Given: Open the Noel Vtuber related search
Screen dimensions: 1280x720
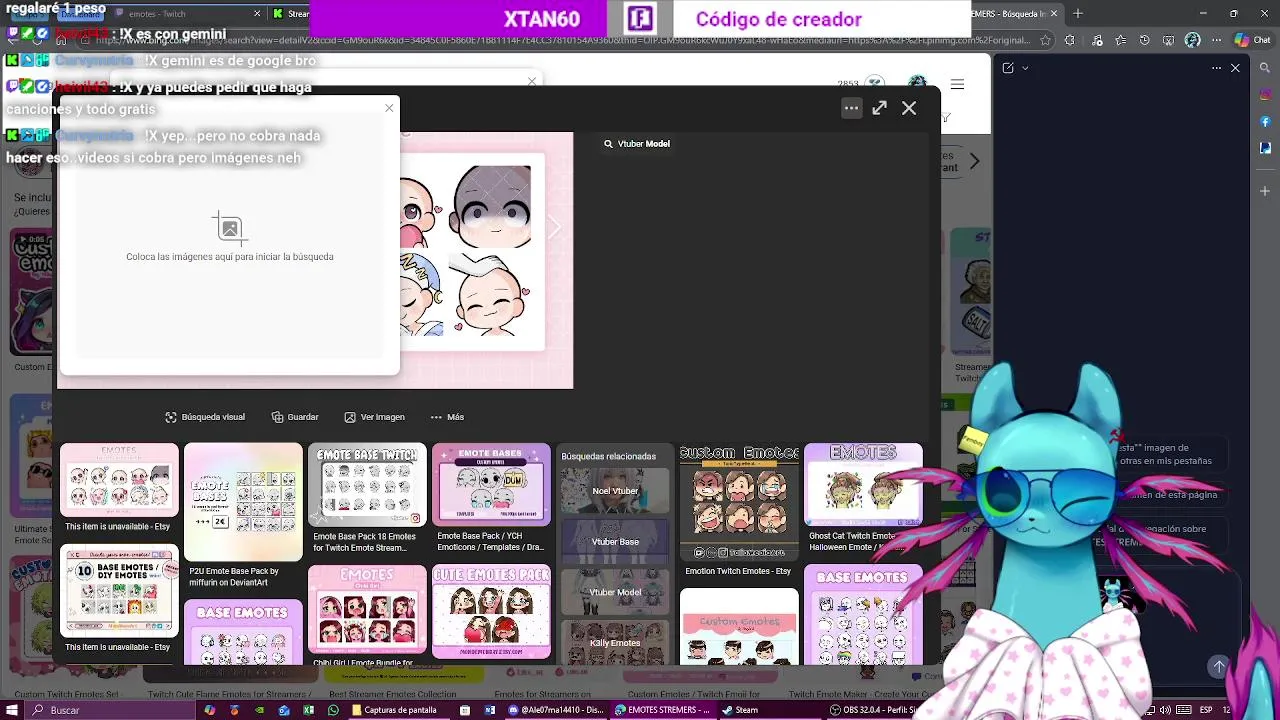Looking at the screenshot, I should click(x=615, y=491).
